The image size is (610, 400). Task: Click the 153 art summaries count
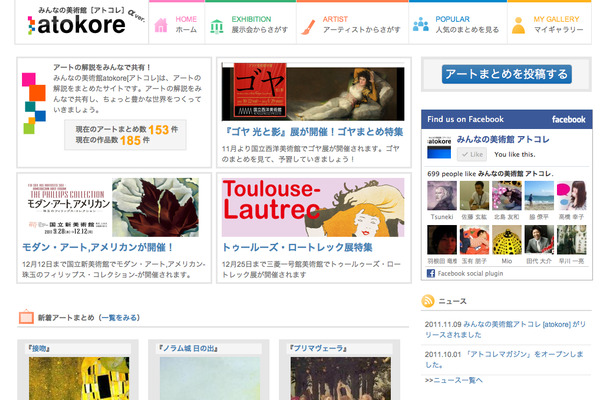158,130
